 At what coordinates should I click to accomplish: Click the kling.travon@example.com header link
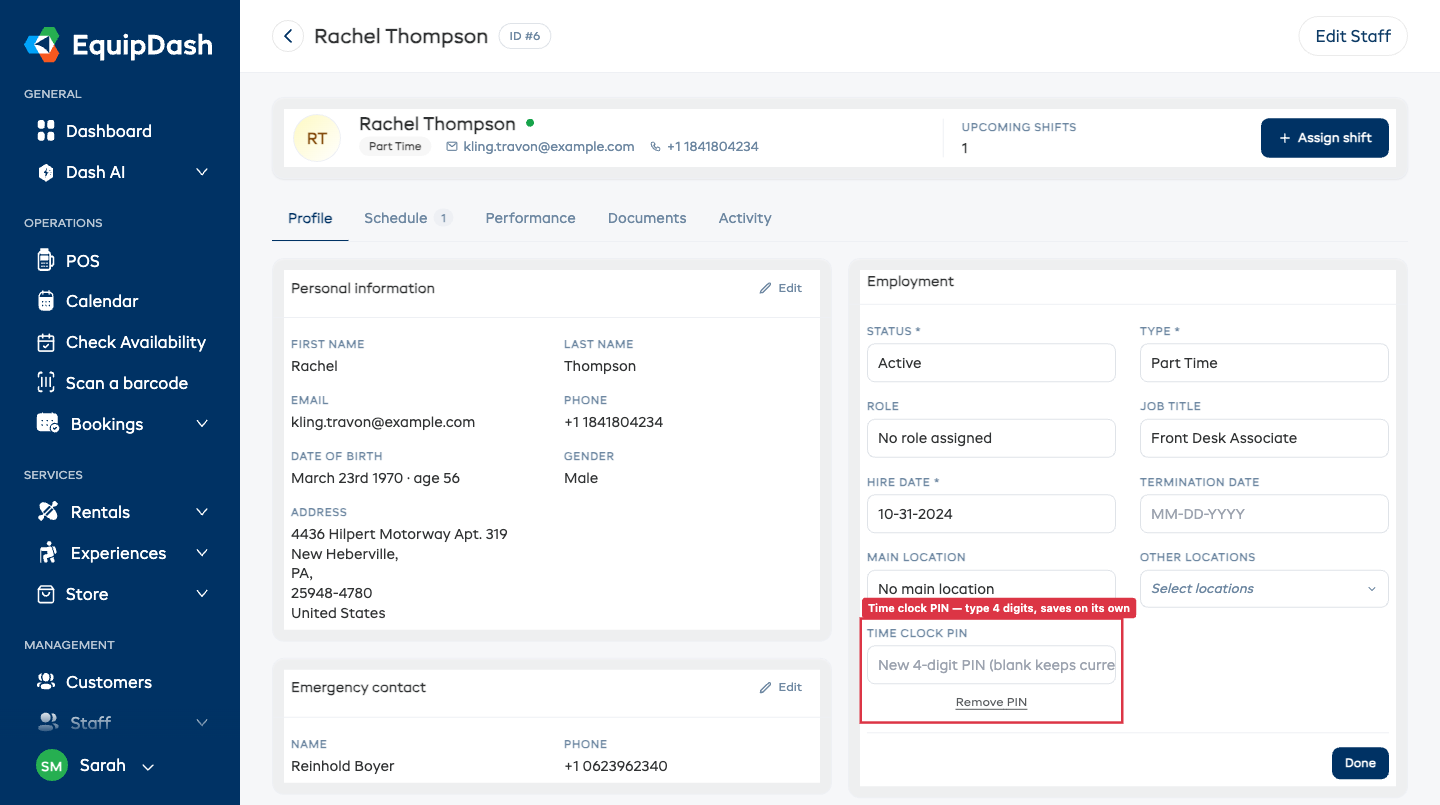click(x=549, y=147)
